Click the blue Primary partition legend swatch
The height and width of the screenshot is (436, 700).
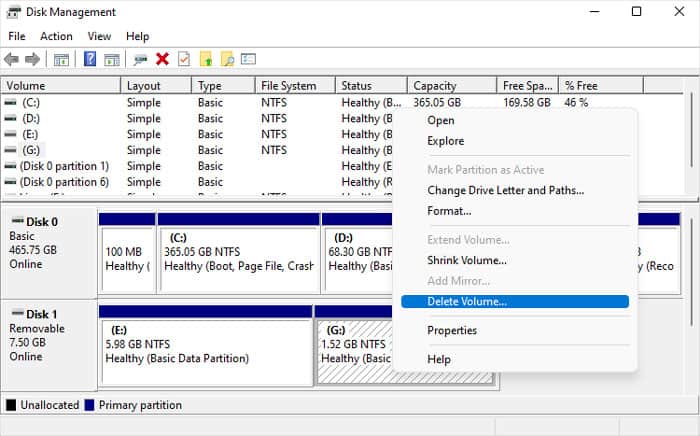(x=90, y=405)
